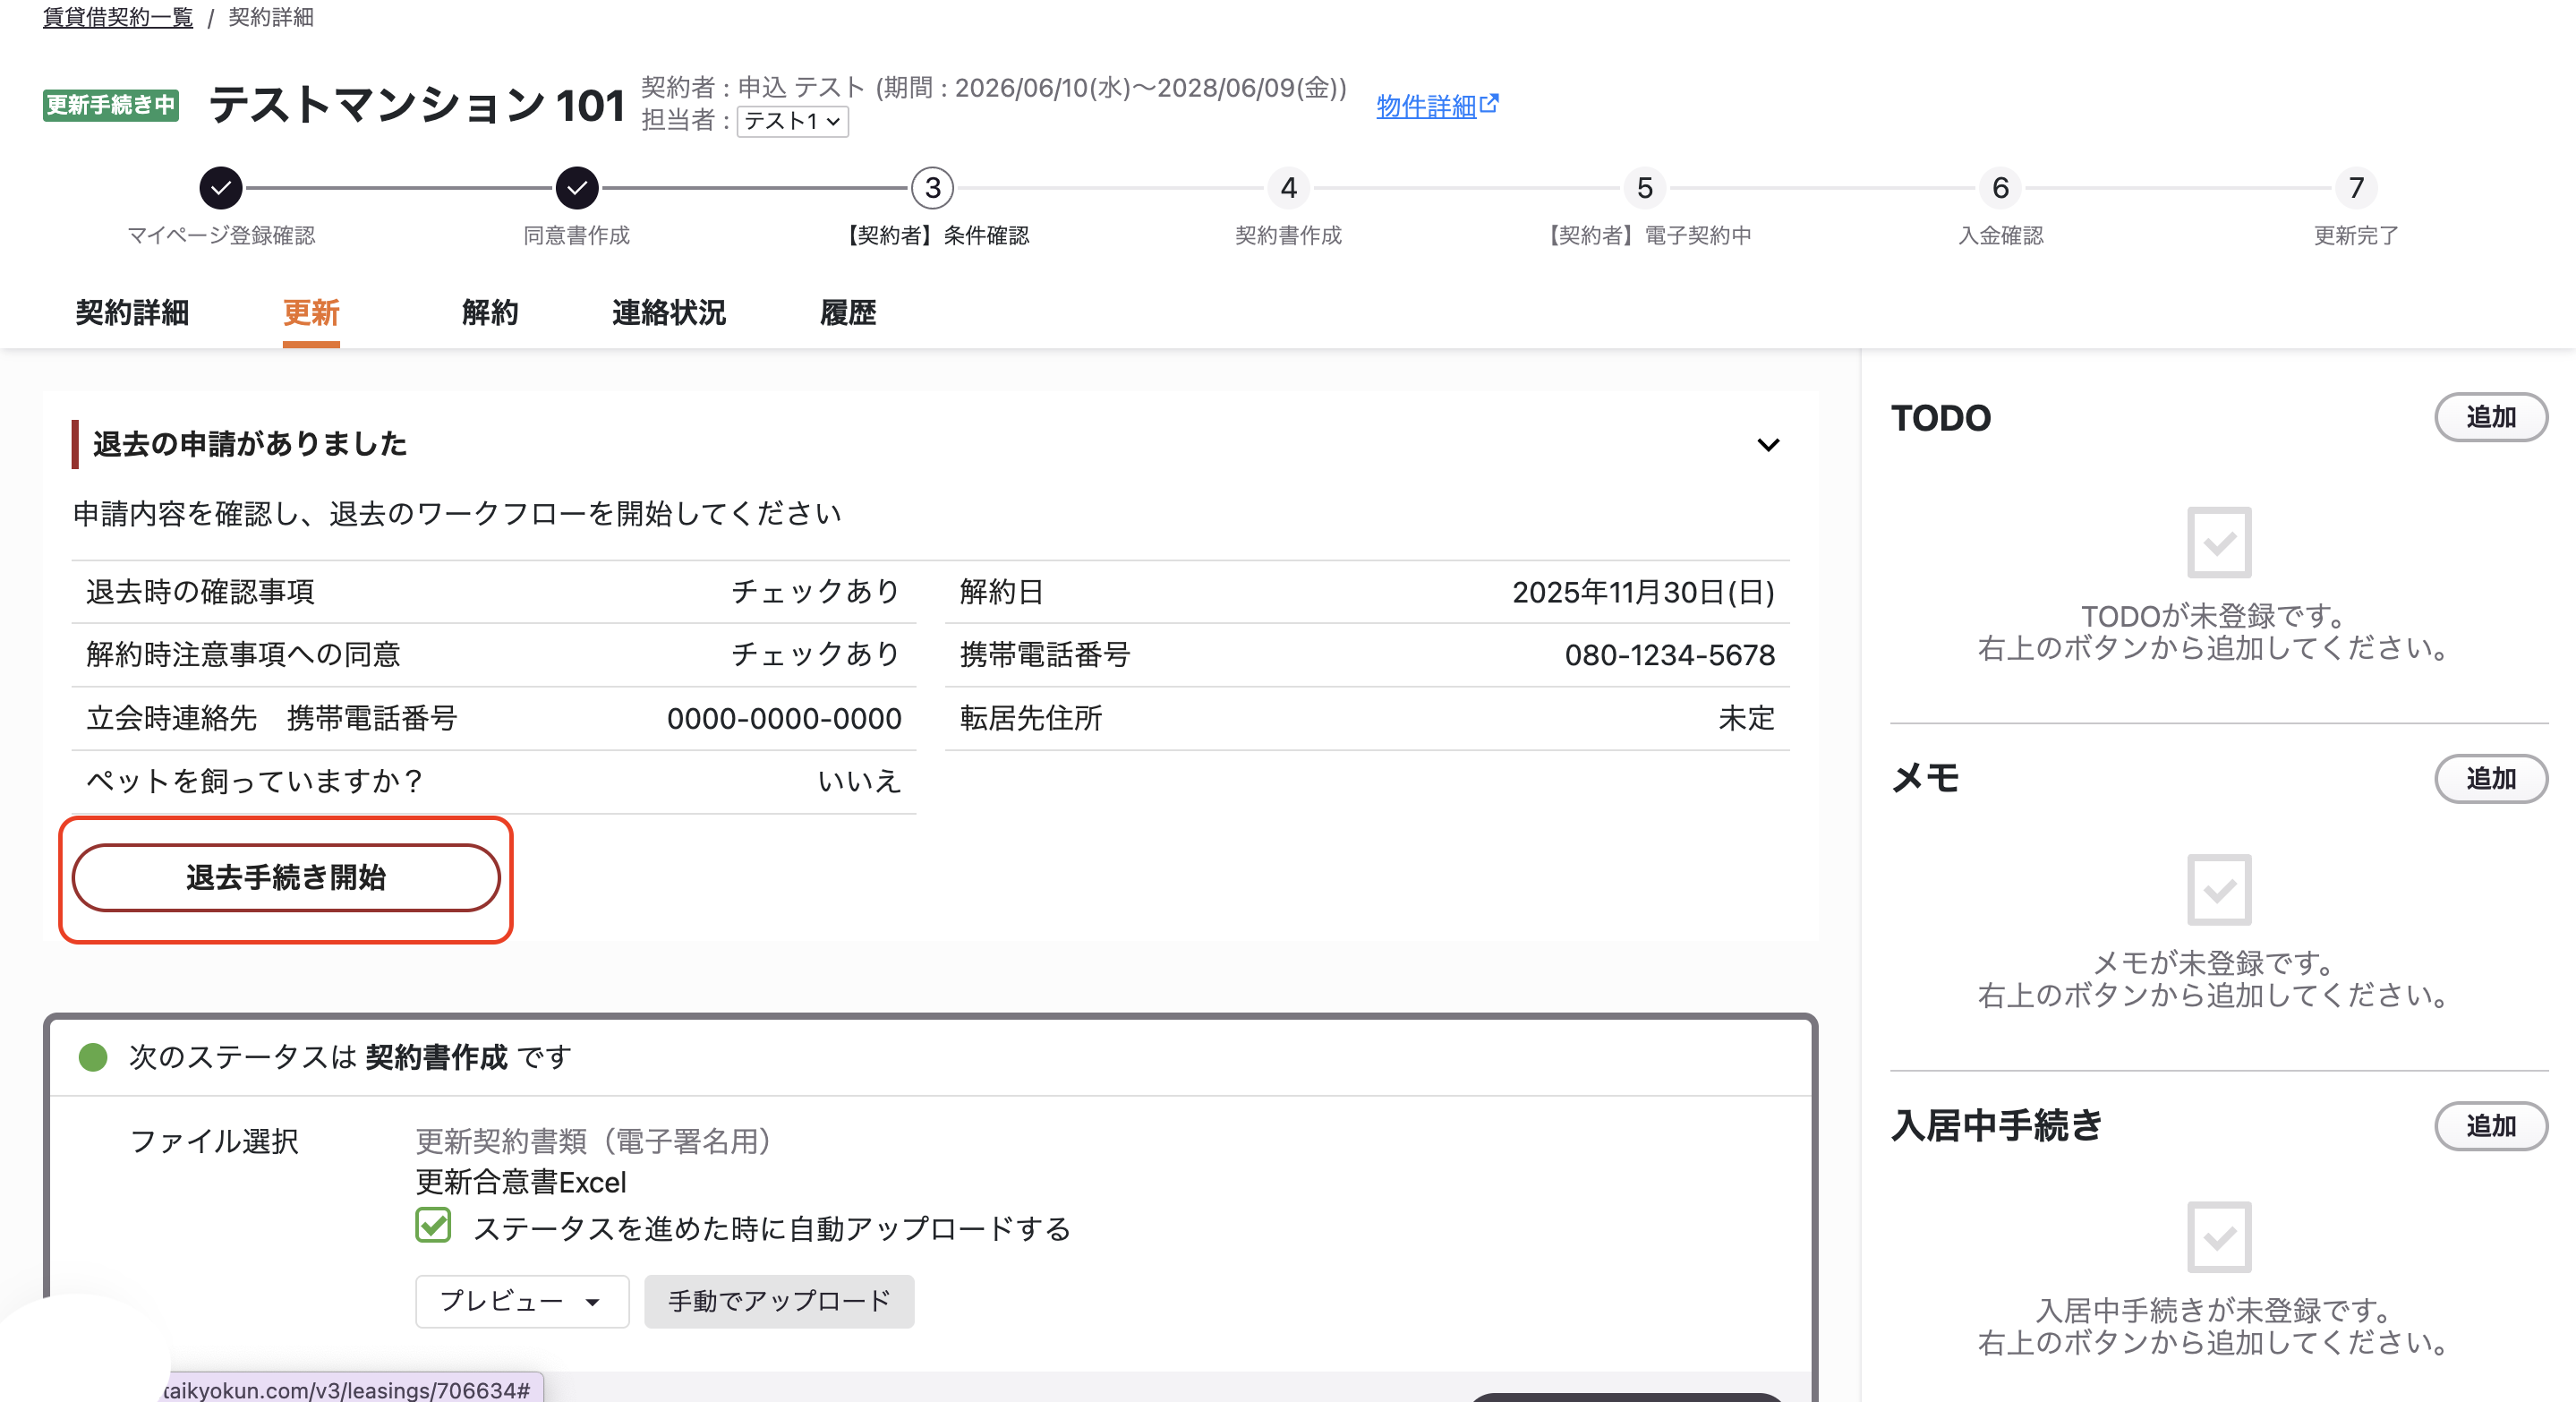Screen dimensions: 2576x1402
Task: Click the 更新合意書Excel file name
Action: [521, 1182]
